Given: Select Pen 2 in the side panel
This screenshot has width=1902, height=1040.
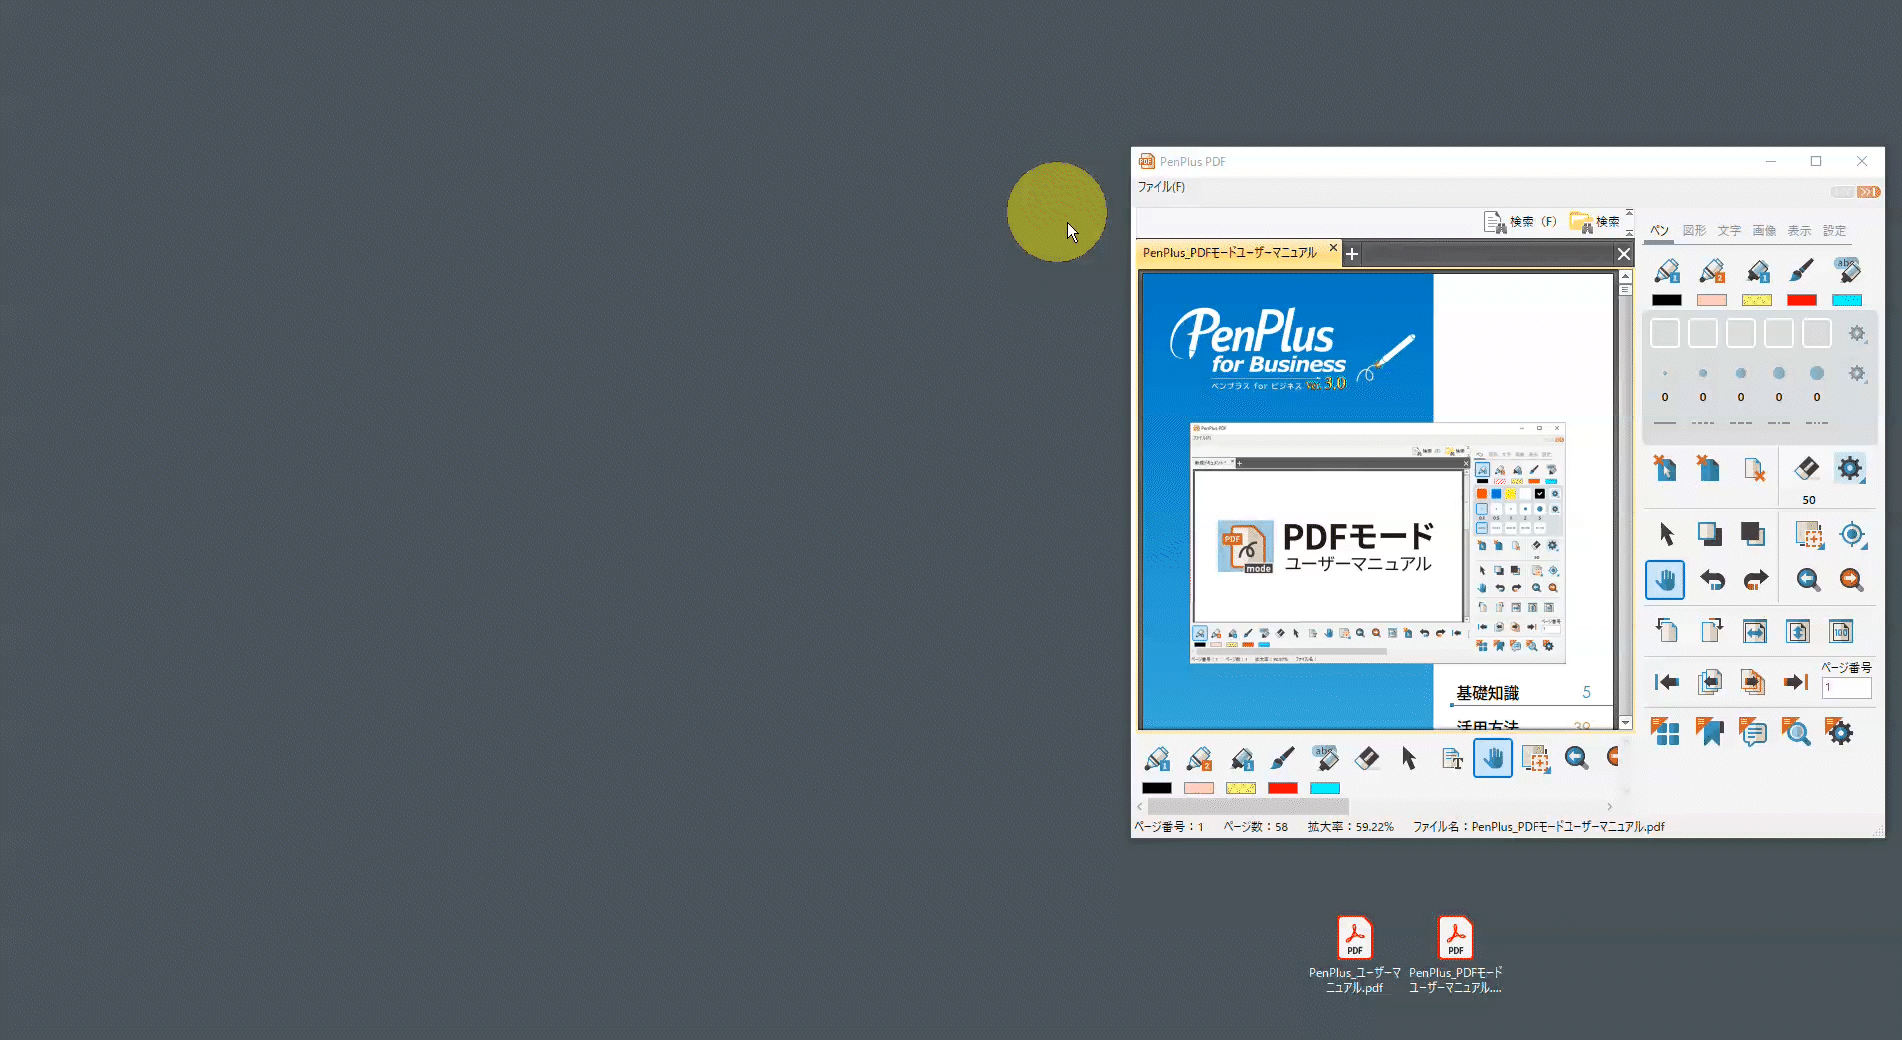Looking at the screenshot, I should (x=1712, y=270).
